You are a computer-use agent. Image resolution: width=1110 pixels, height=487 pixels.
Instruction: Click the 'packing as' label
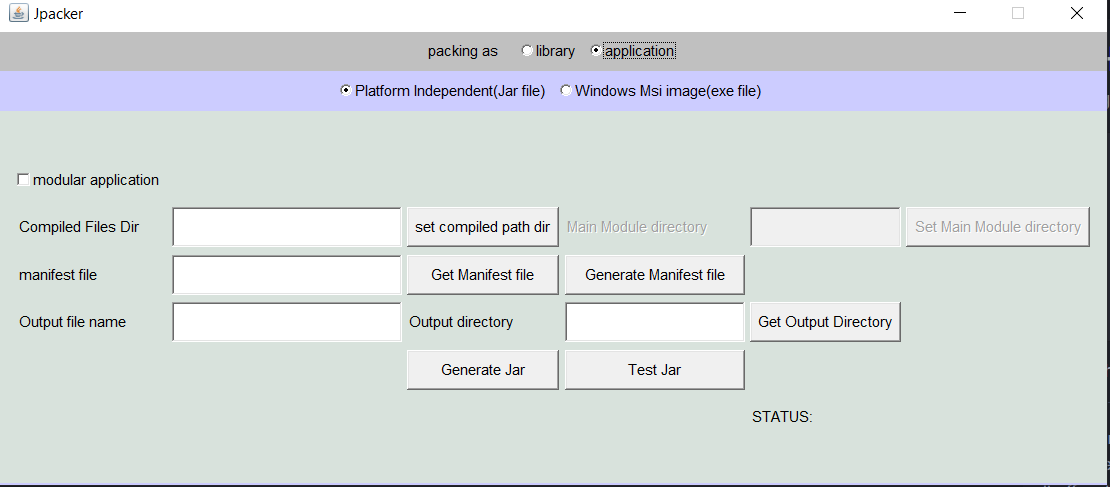point(463,51)
